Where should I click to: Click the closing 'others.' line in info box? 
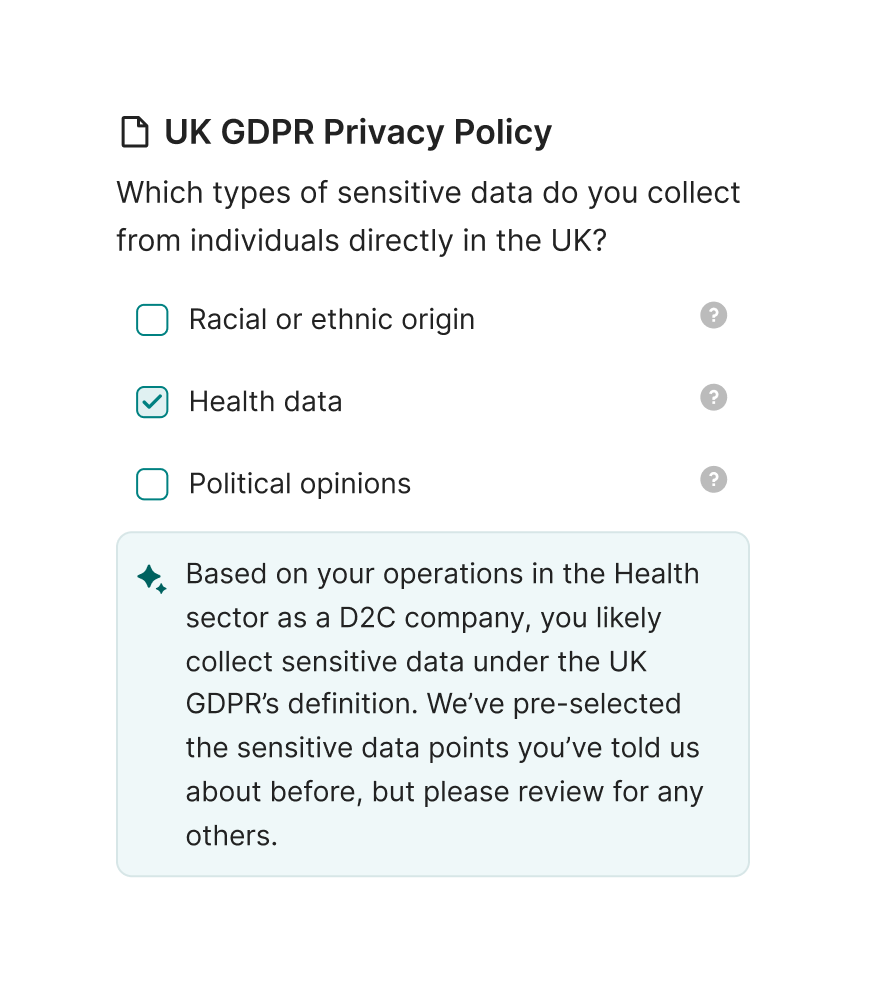[x=231, y=835]
